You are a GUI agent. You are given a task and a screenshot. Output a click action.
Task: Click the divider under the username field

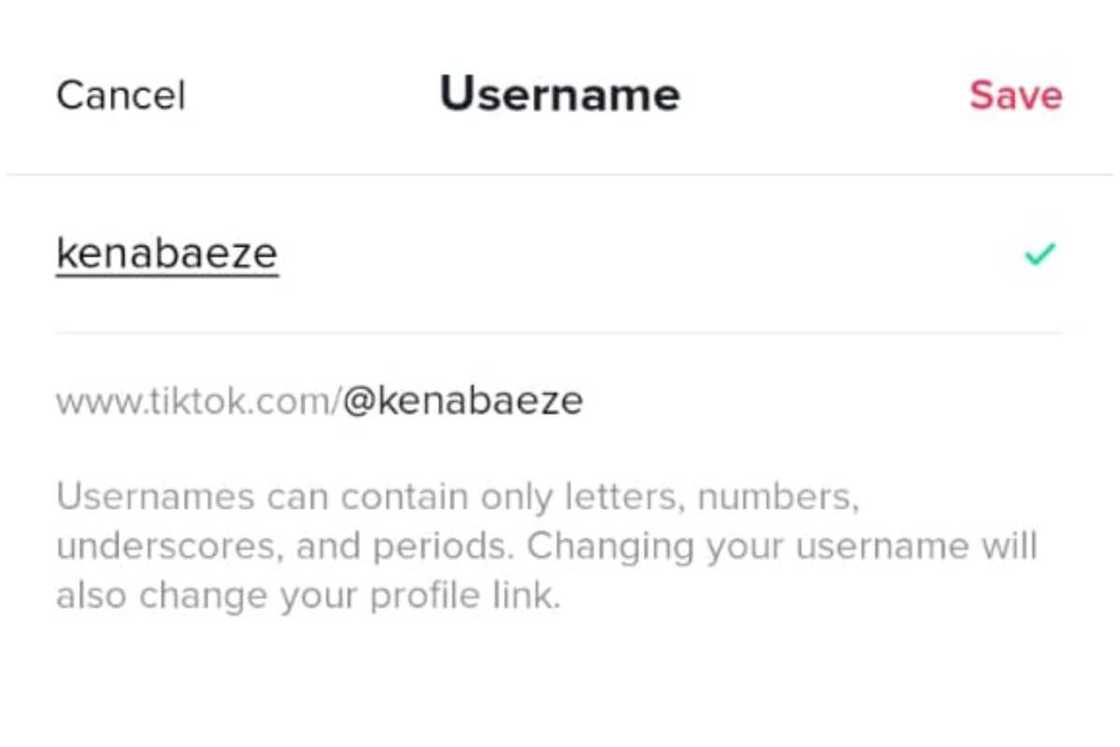click(560, 332)
